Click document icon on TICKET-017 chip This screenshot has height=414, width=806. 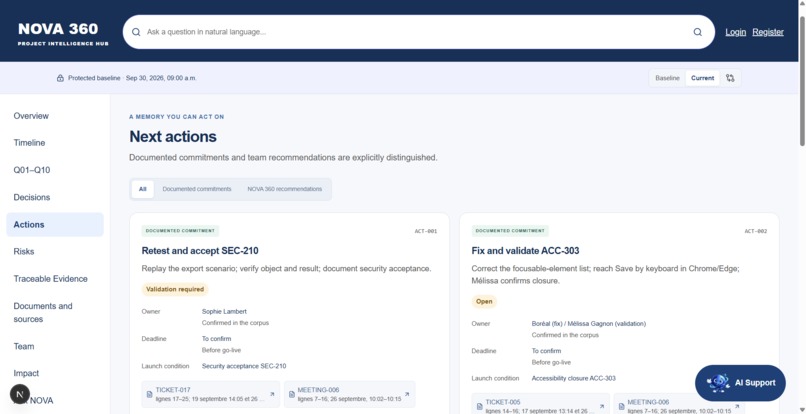(150, 394)
